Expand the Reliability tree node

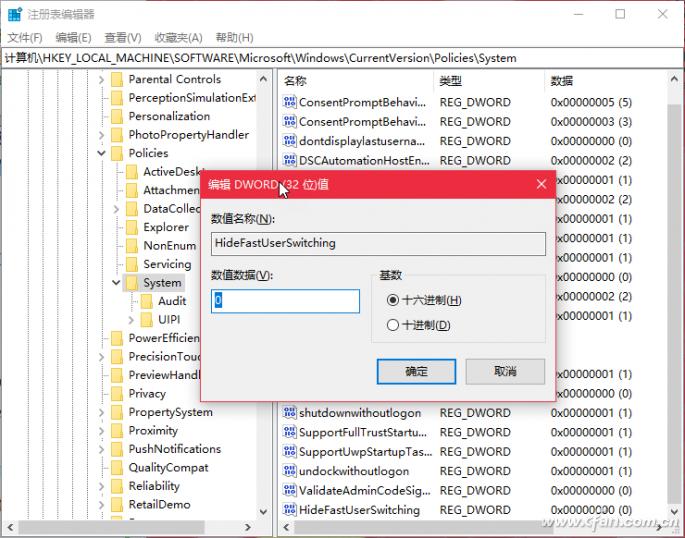101,486
